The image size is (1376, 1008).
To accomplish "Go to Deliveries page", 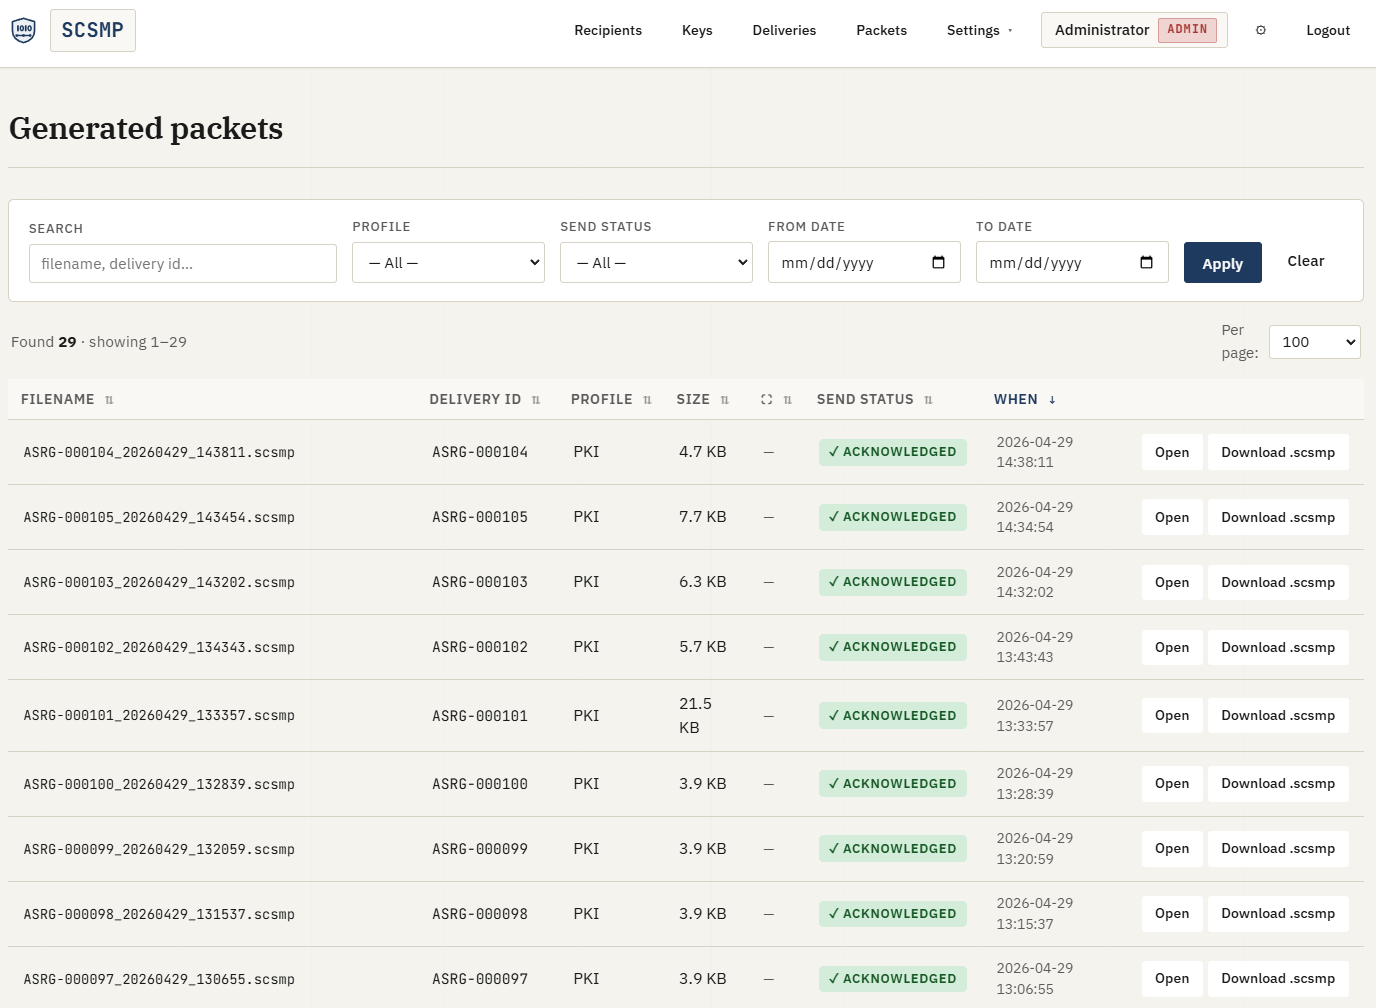I will (784, 30).
